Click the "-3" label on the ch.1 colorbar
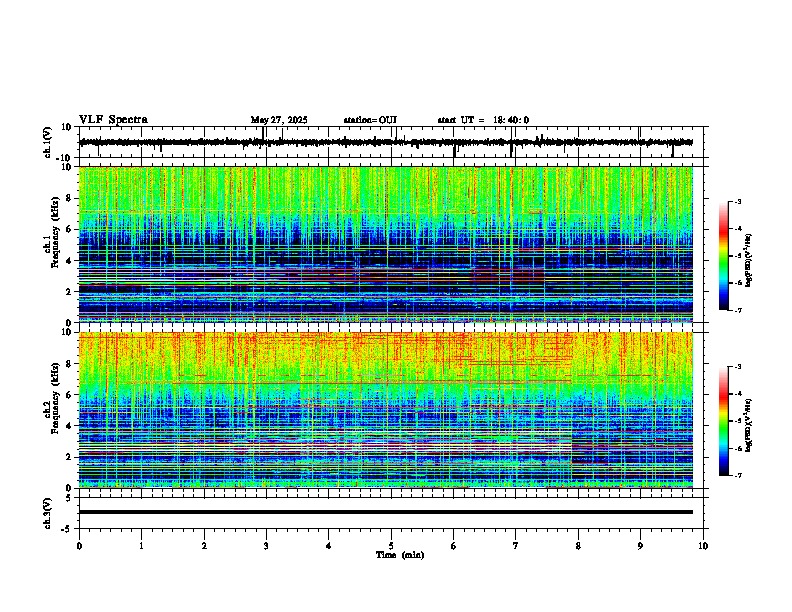This screenshot has height=612, width=792. pos(737,201)
